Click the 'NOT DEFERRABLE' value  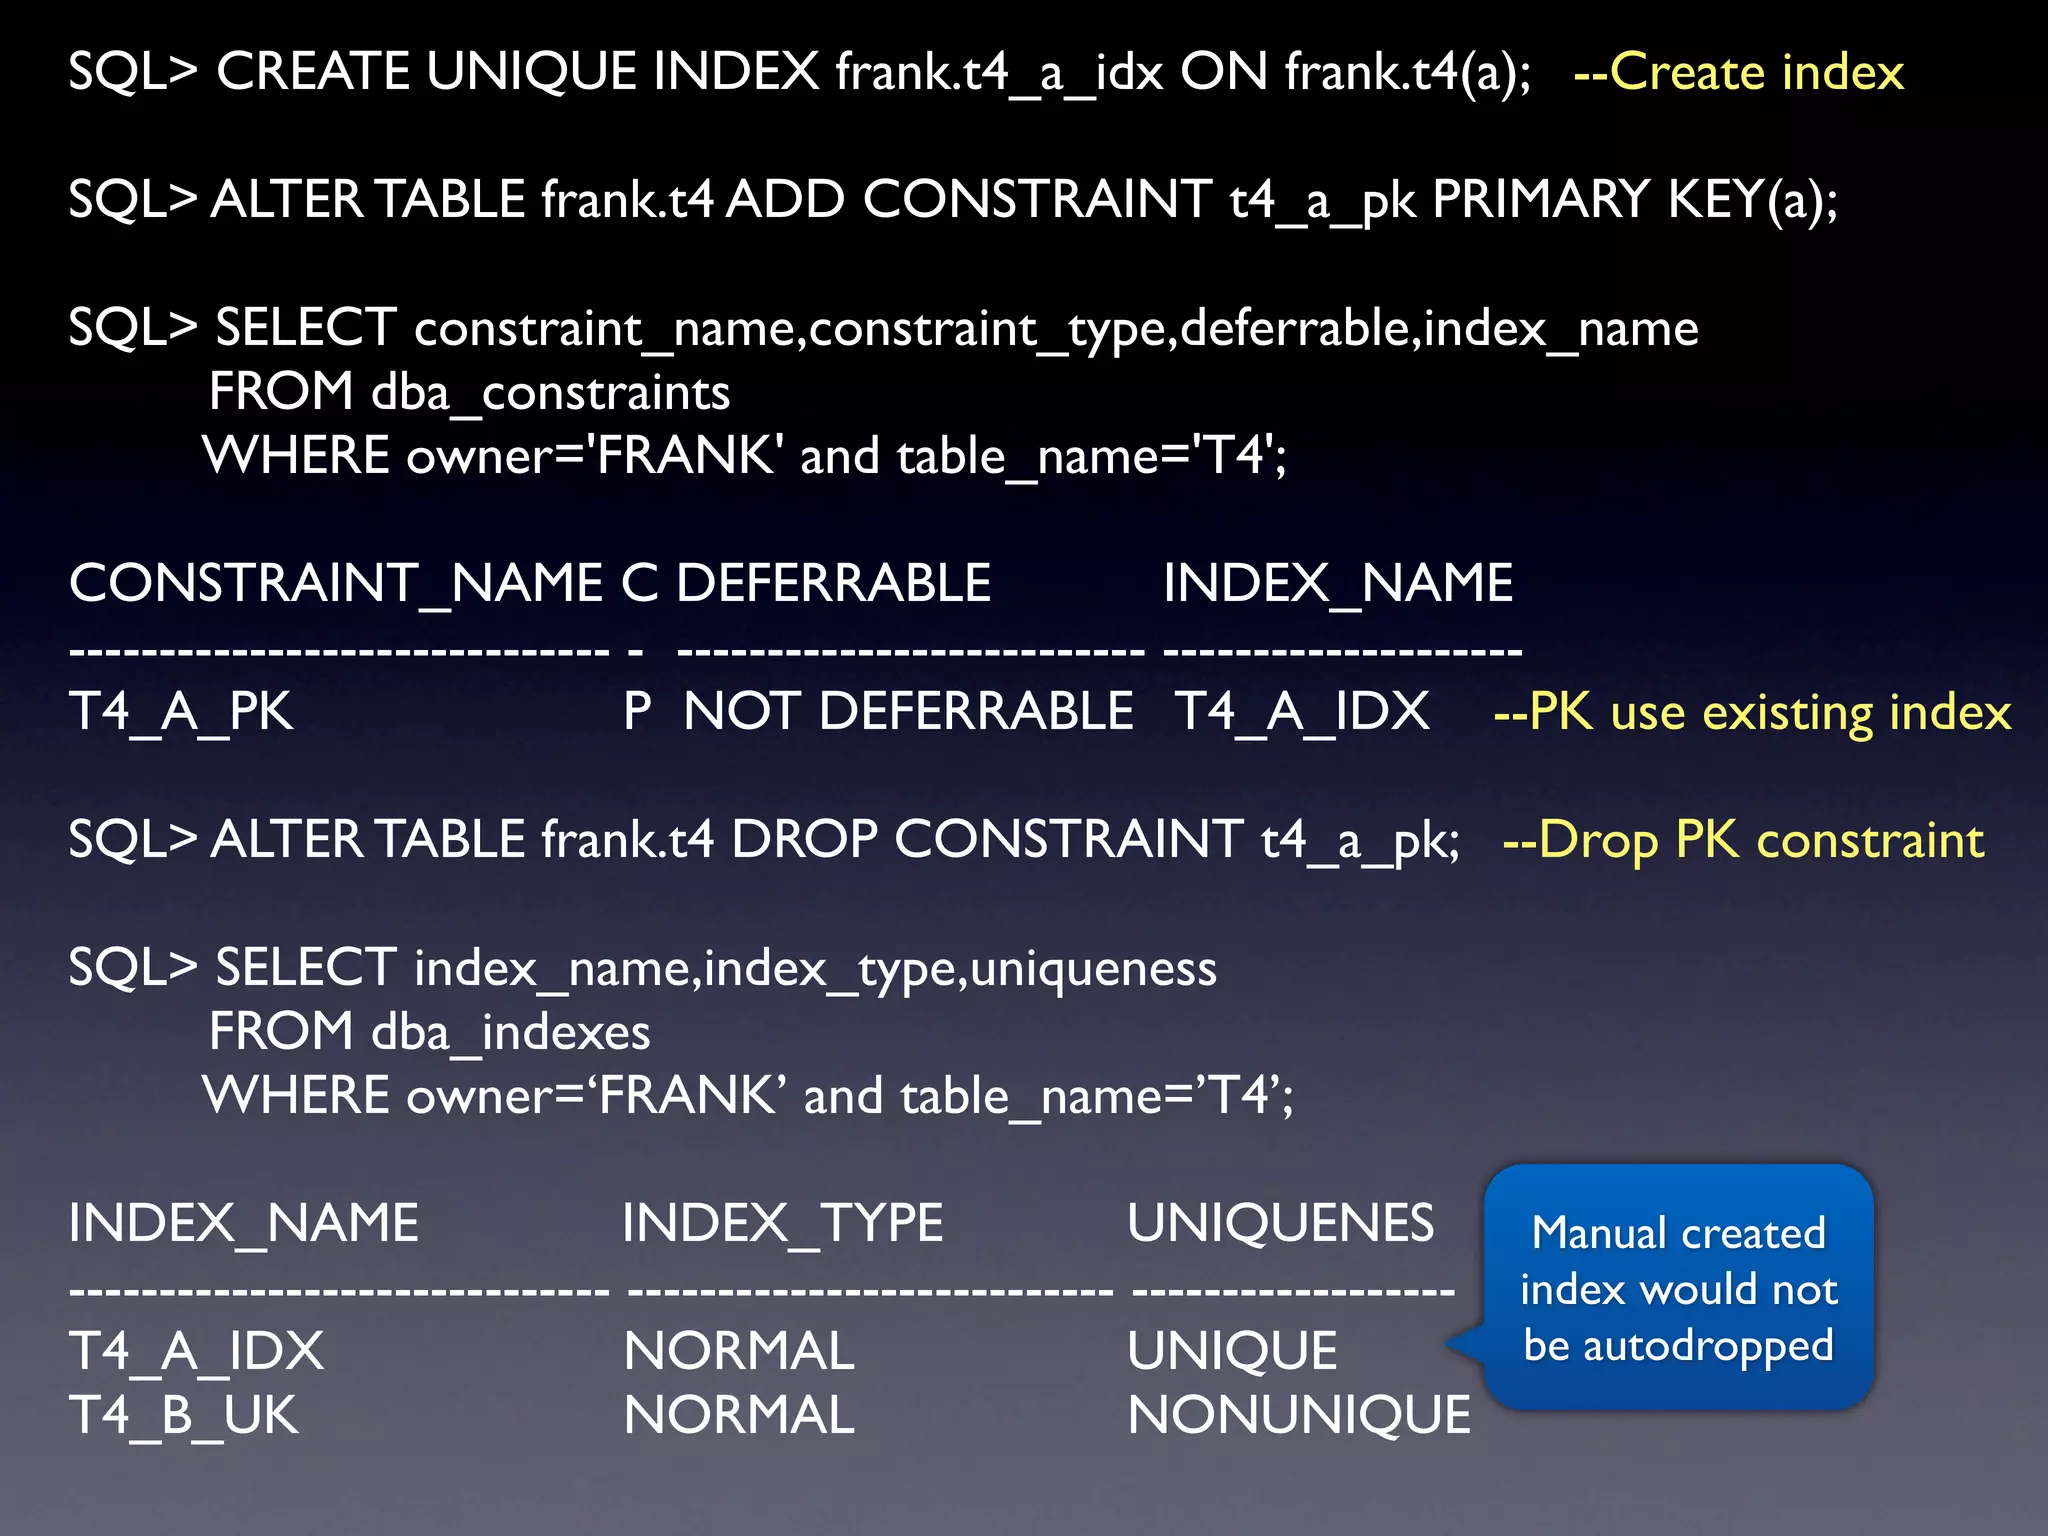tap(908, 712)
